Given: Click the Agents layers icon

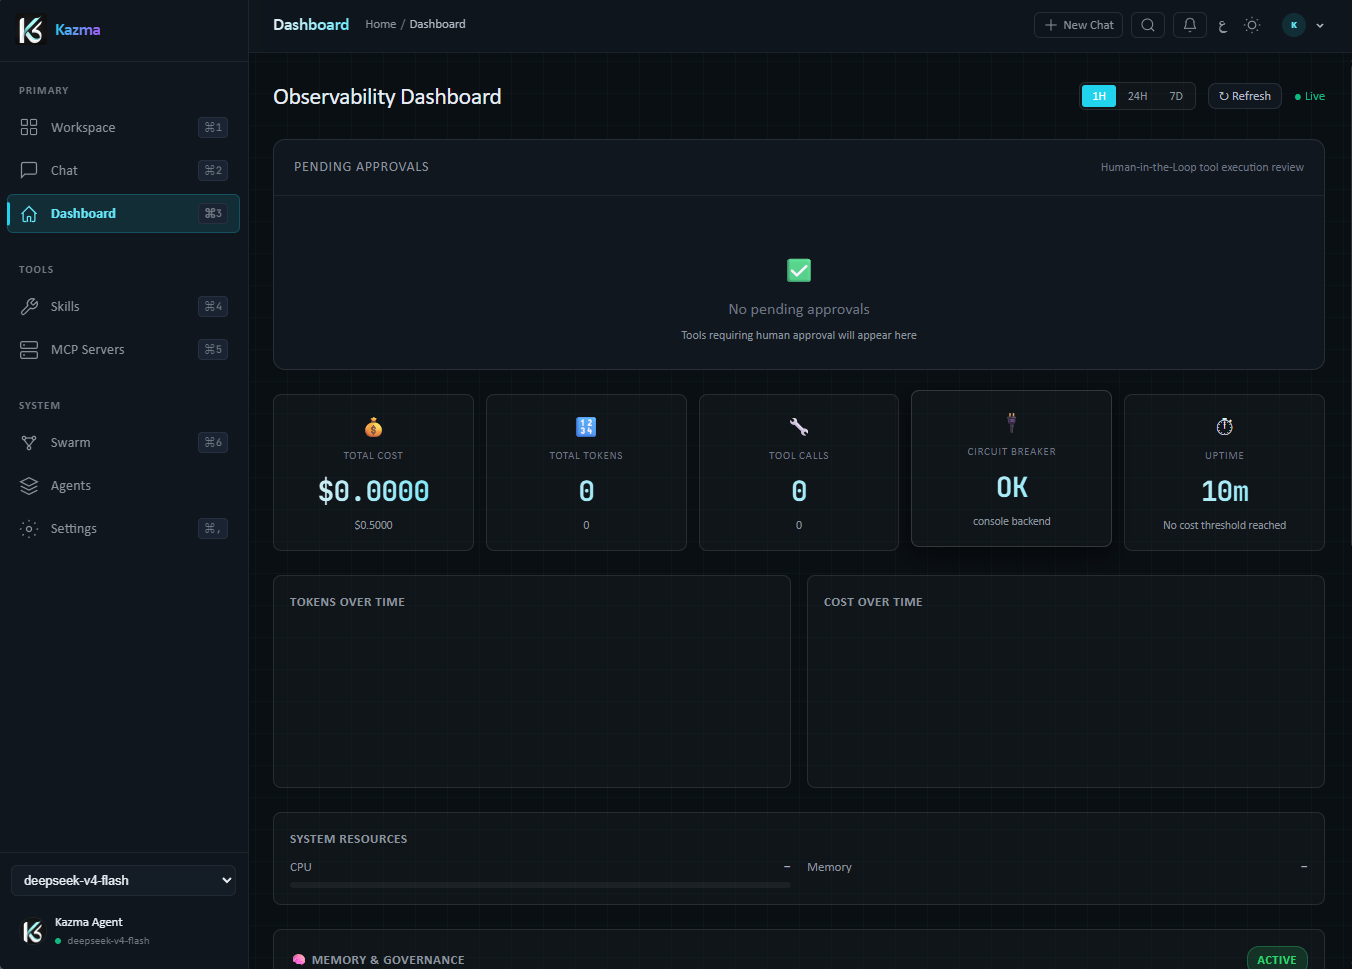Looking at the screenshot, I should [x=29, y=485].
